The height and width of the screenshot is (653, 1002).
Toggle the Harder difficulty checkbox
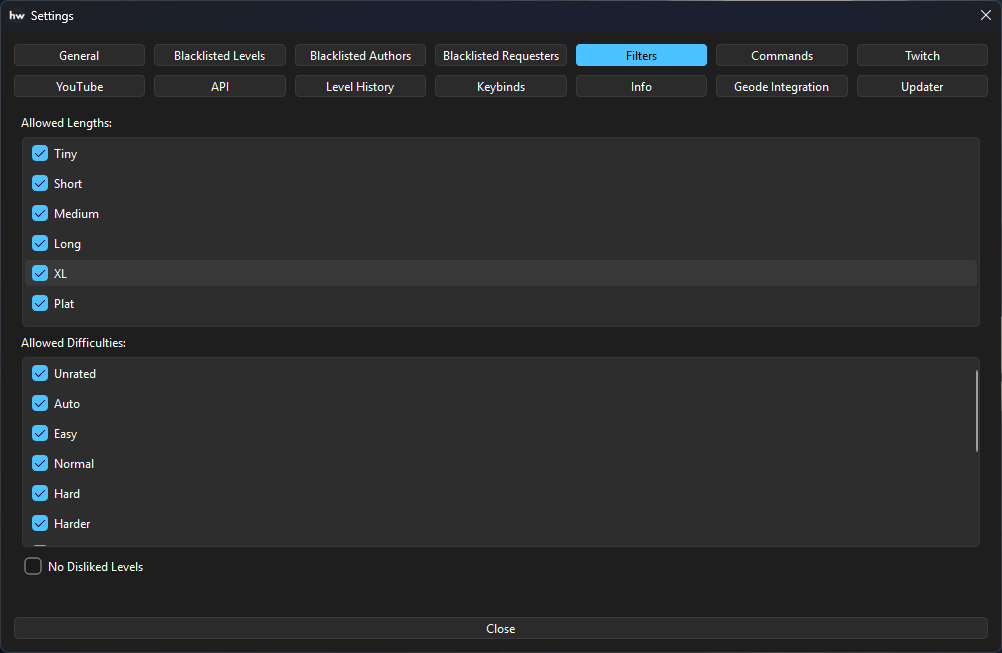[x=40, y=523]
